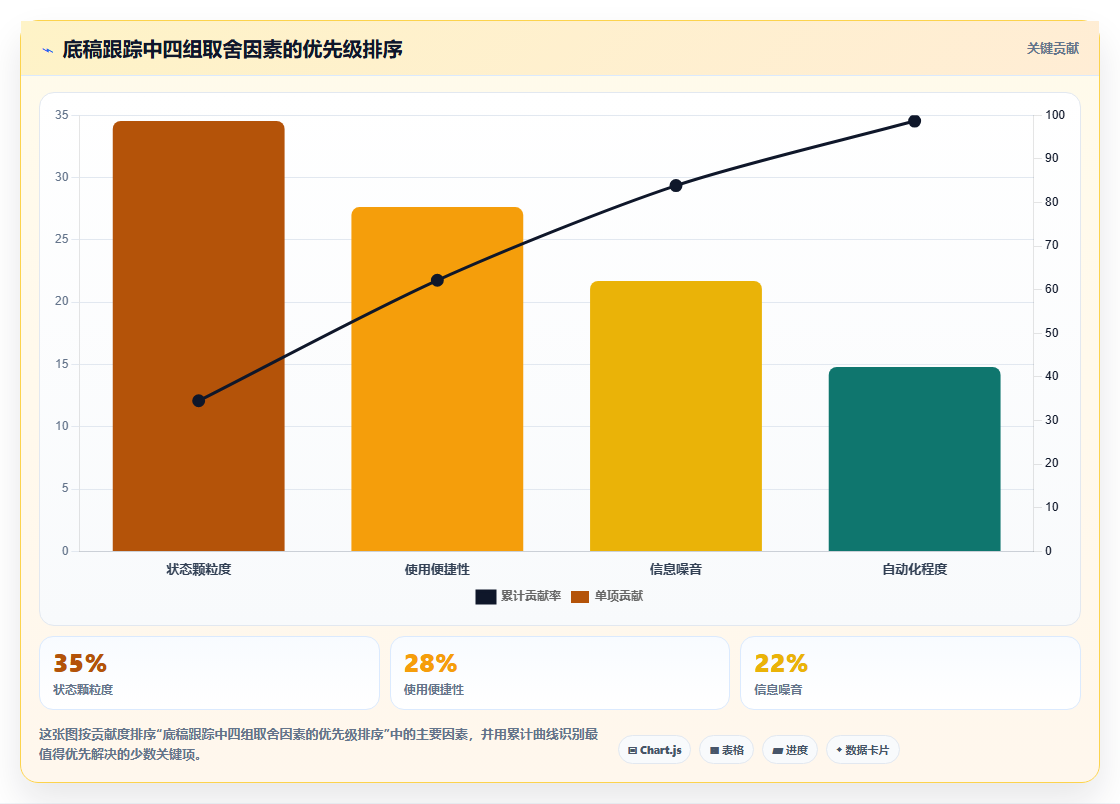
Task: Select cumulative line point above 信息噪音
Action: 676,186
